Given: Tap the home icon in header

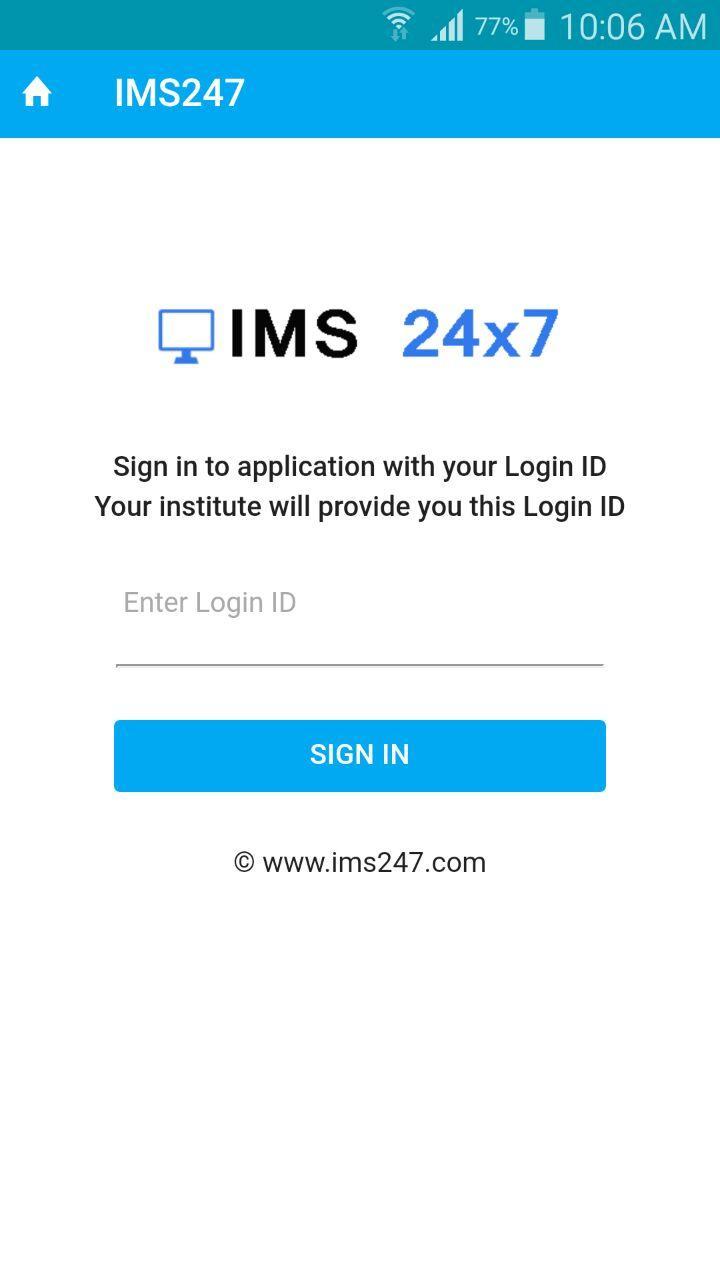Looking at the screenshot, I should tap(37, 93).
